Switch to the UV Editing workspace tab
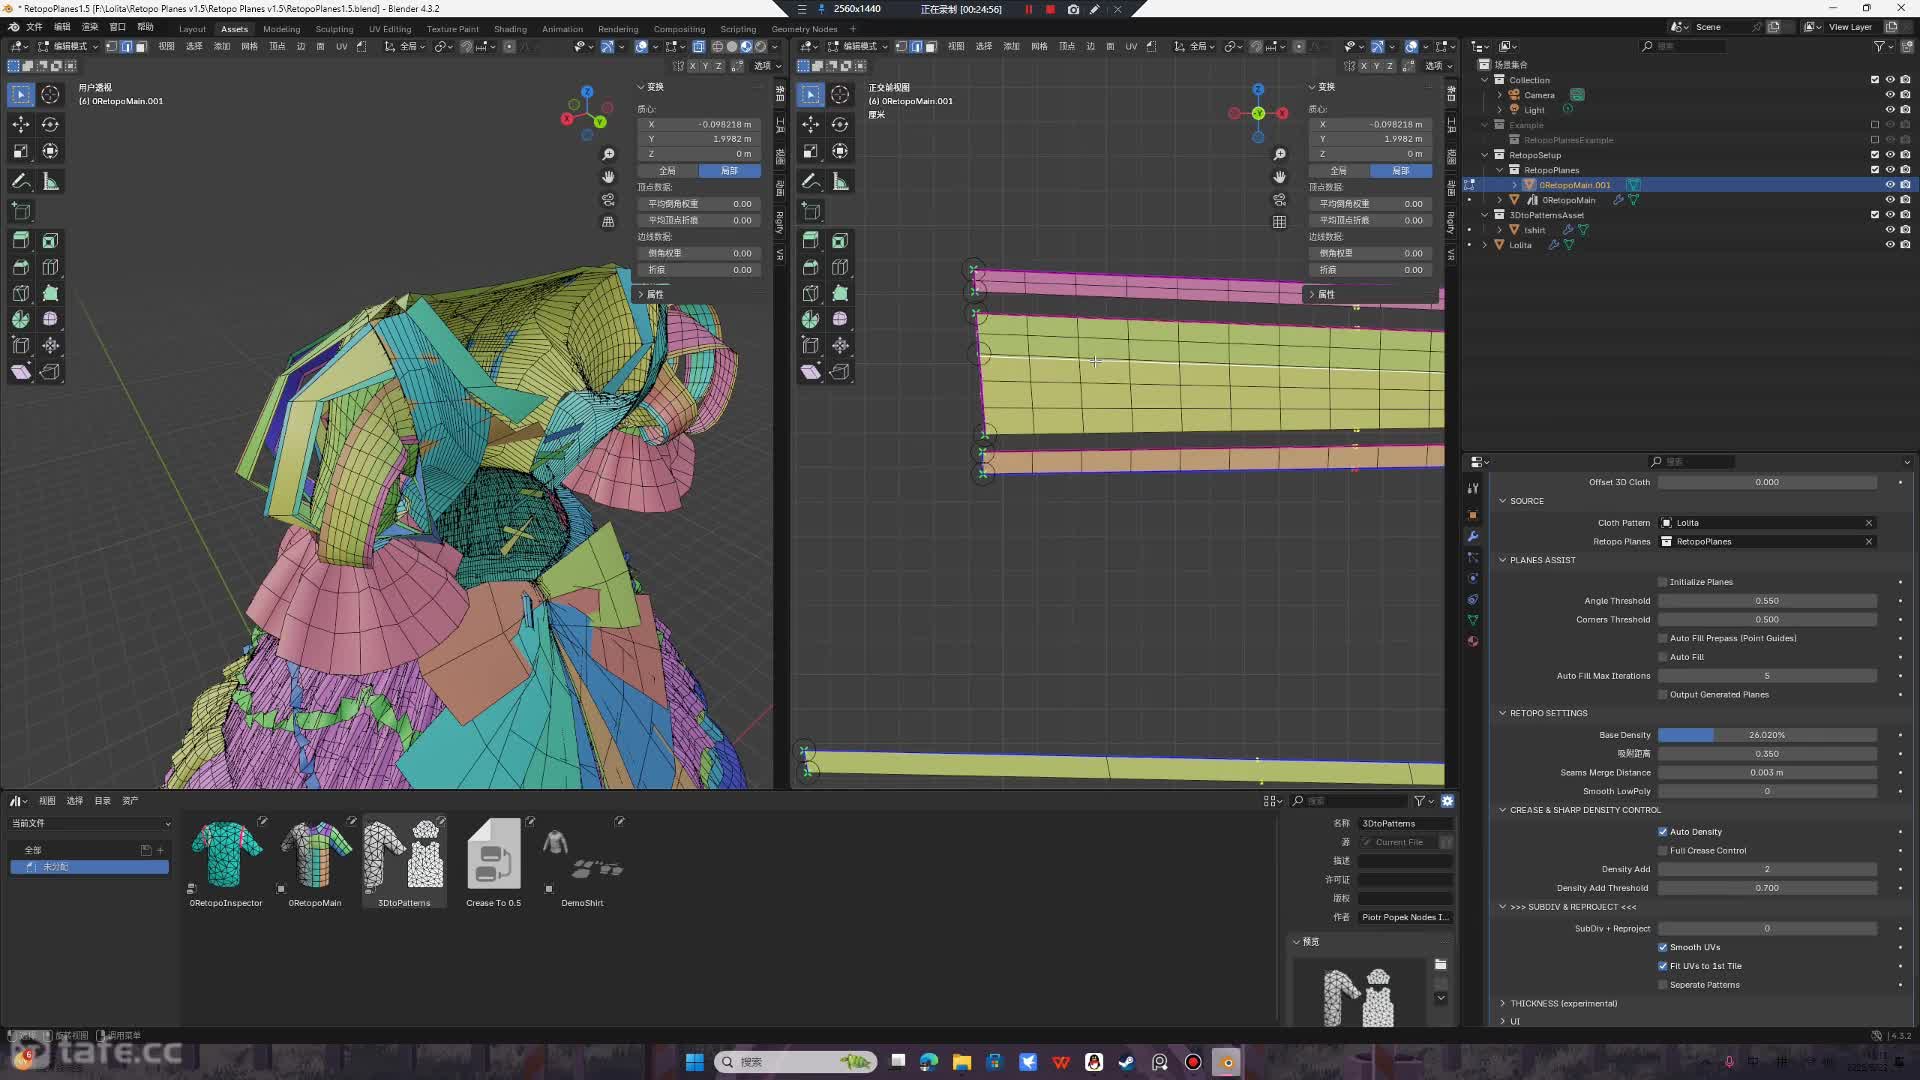Viewport: 1920px width, 1080px height. point(390,29)
